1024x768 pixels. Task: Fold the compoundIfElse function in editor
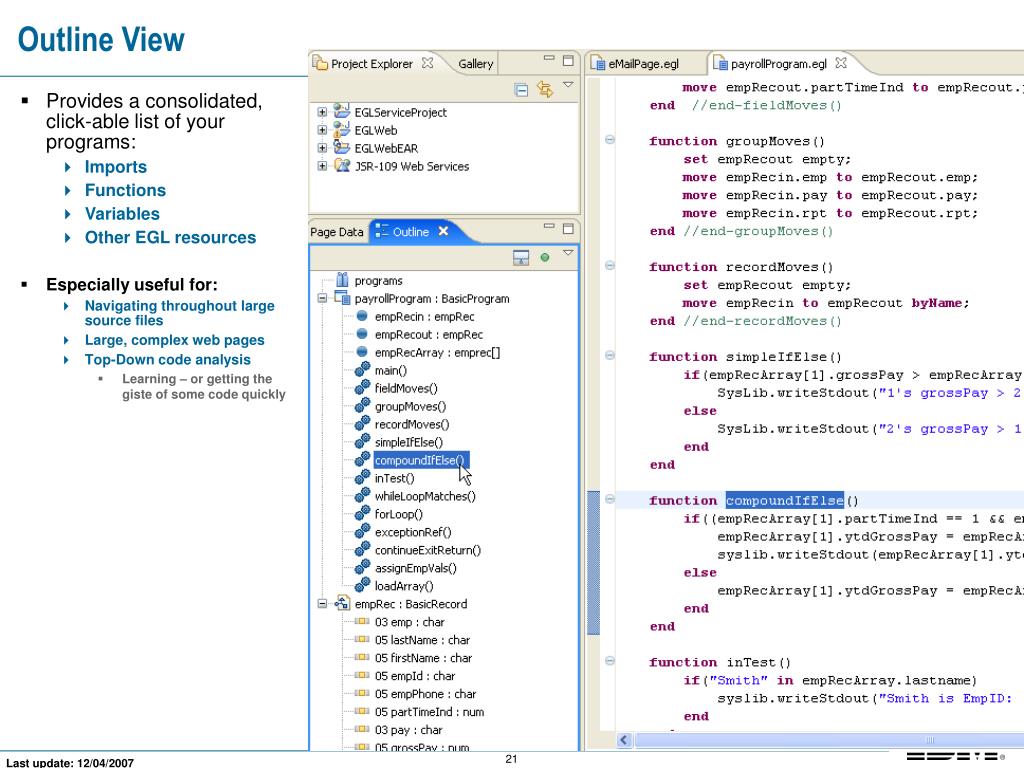(609, 499)
